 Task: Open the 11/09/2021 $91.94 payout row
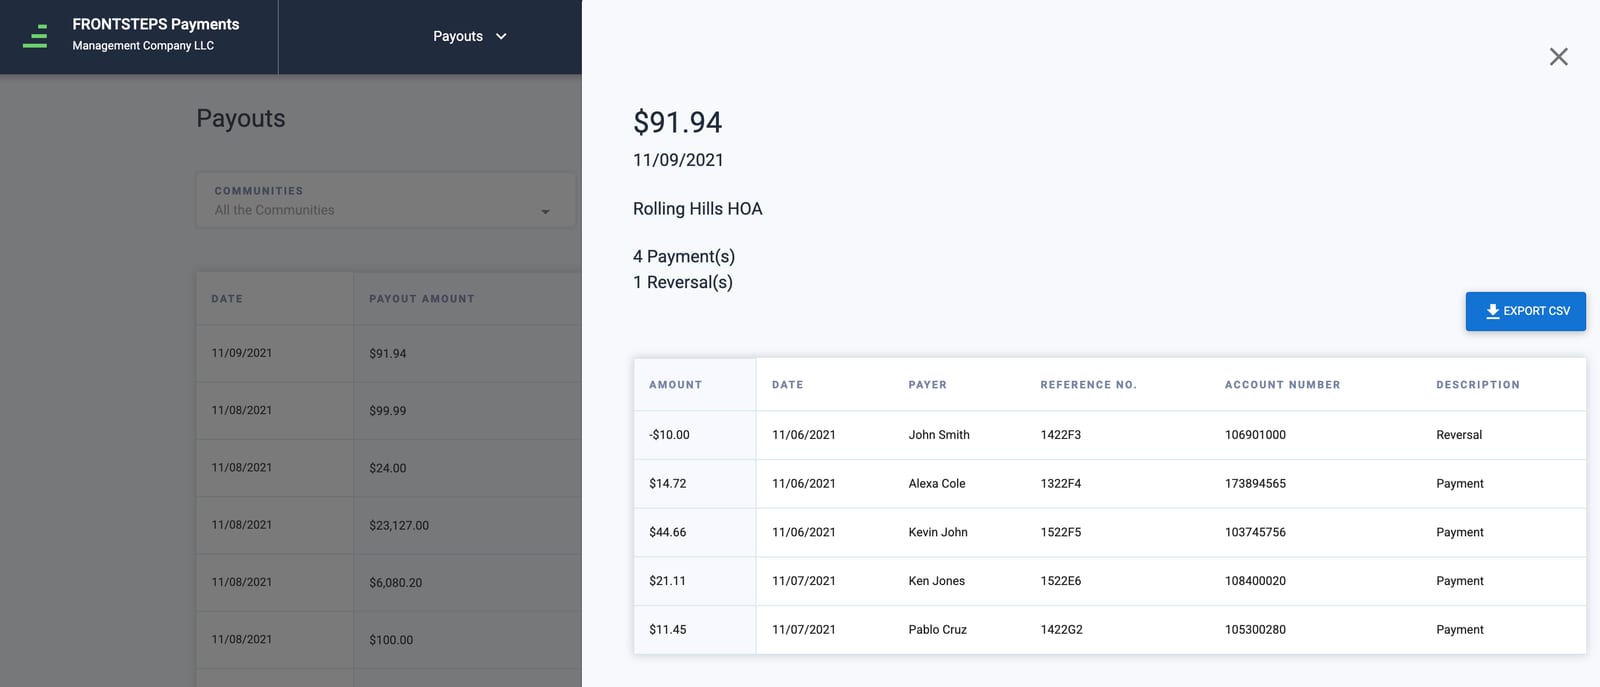[389, 353]
